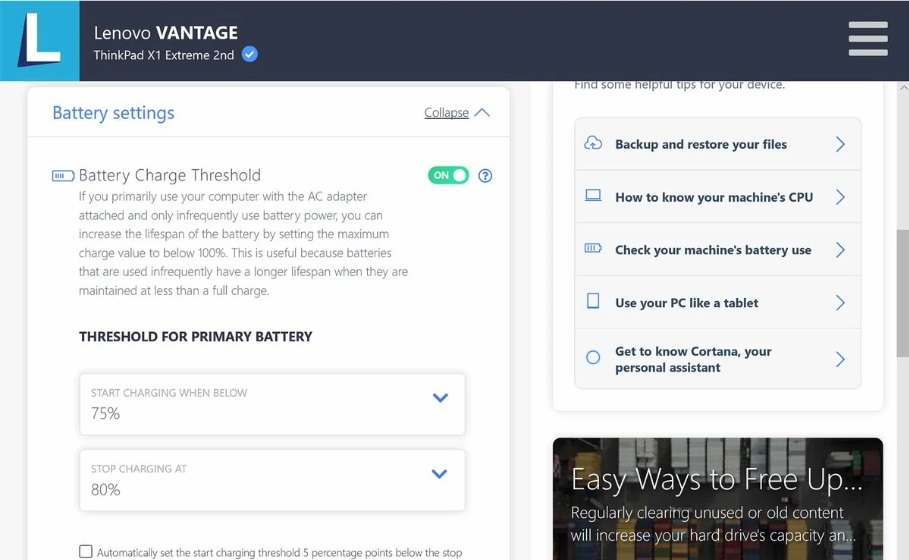
Task: Click the Battery Charge Threshold help icon
Action: 485,176
